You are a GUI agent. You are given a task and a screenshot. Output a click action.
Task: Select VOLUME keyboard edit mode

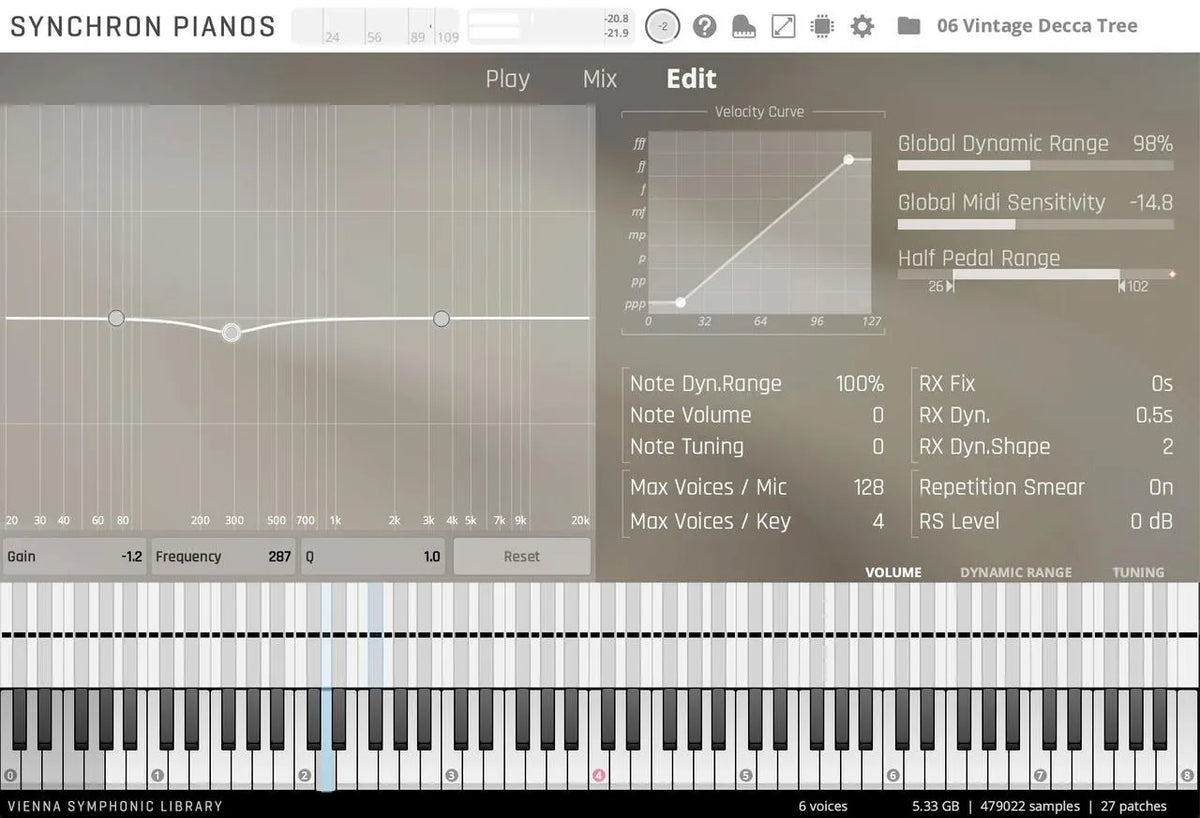point(893,572)
